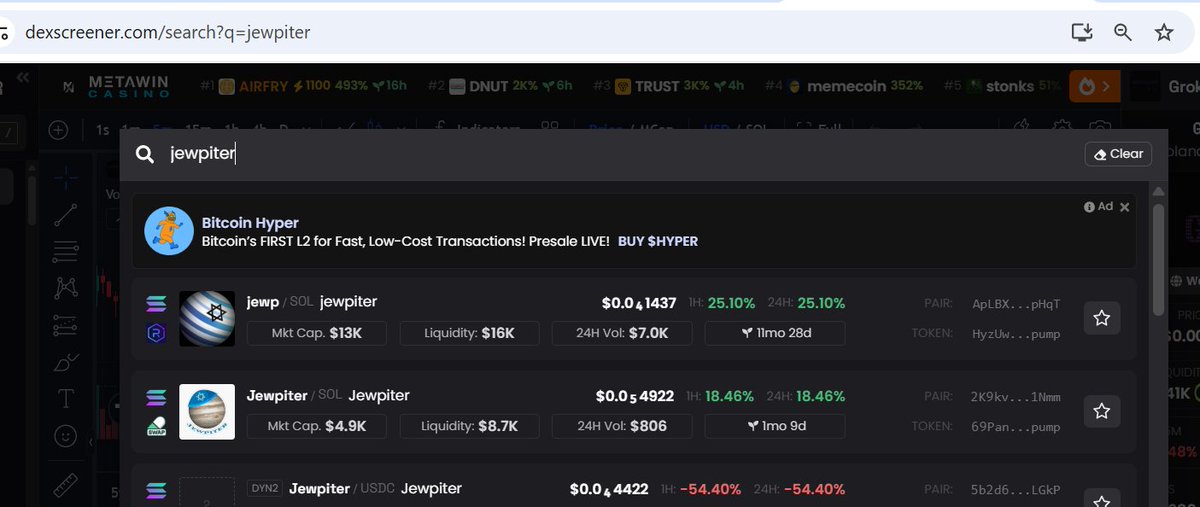Click the browser address bar URL
The width and height of the screenshot is (1200, 507).
[168, 32]
